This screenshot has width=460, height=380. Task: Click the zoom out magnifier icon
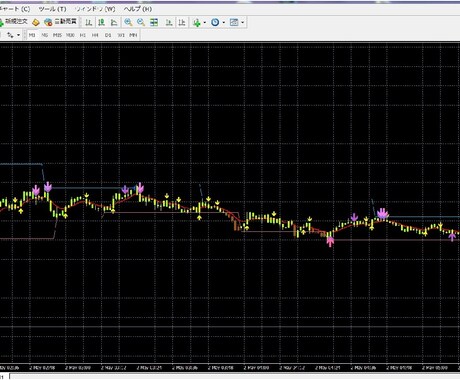141,22
